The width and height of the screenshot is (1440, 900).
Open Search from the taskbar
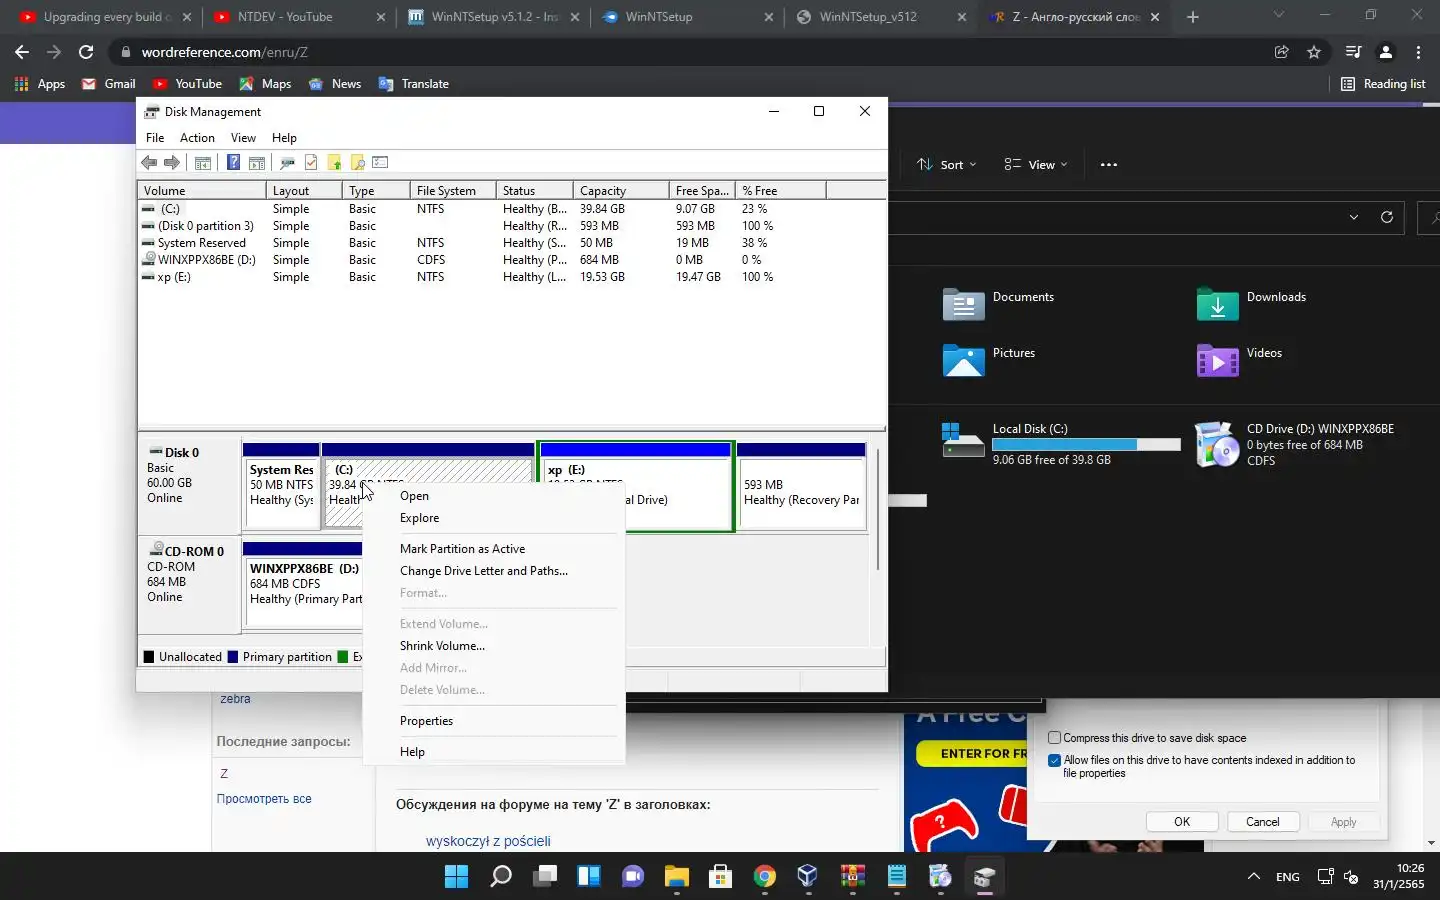click(500, 877)
